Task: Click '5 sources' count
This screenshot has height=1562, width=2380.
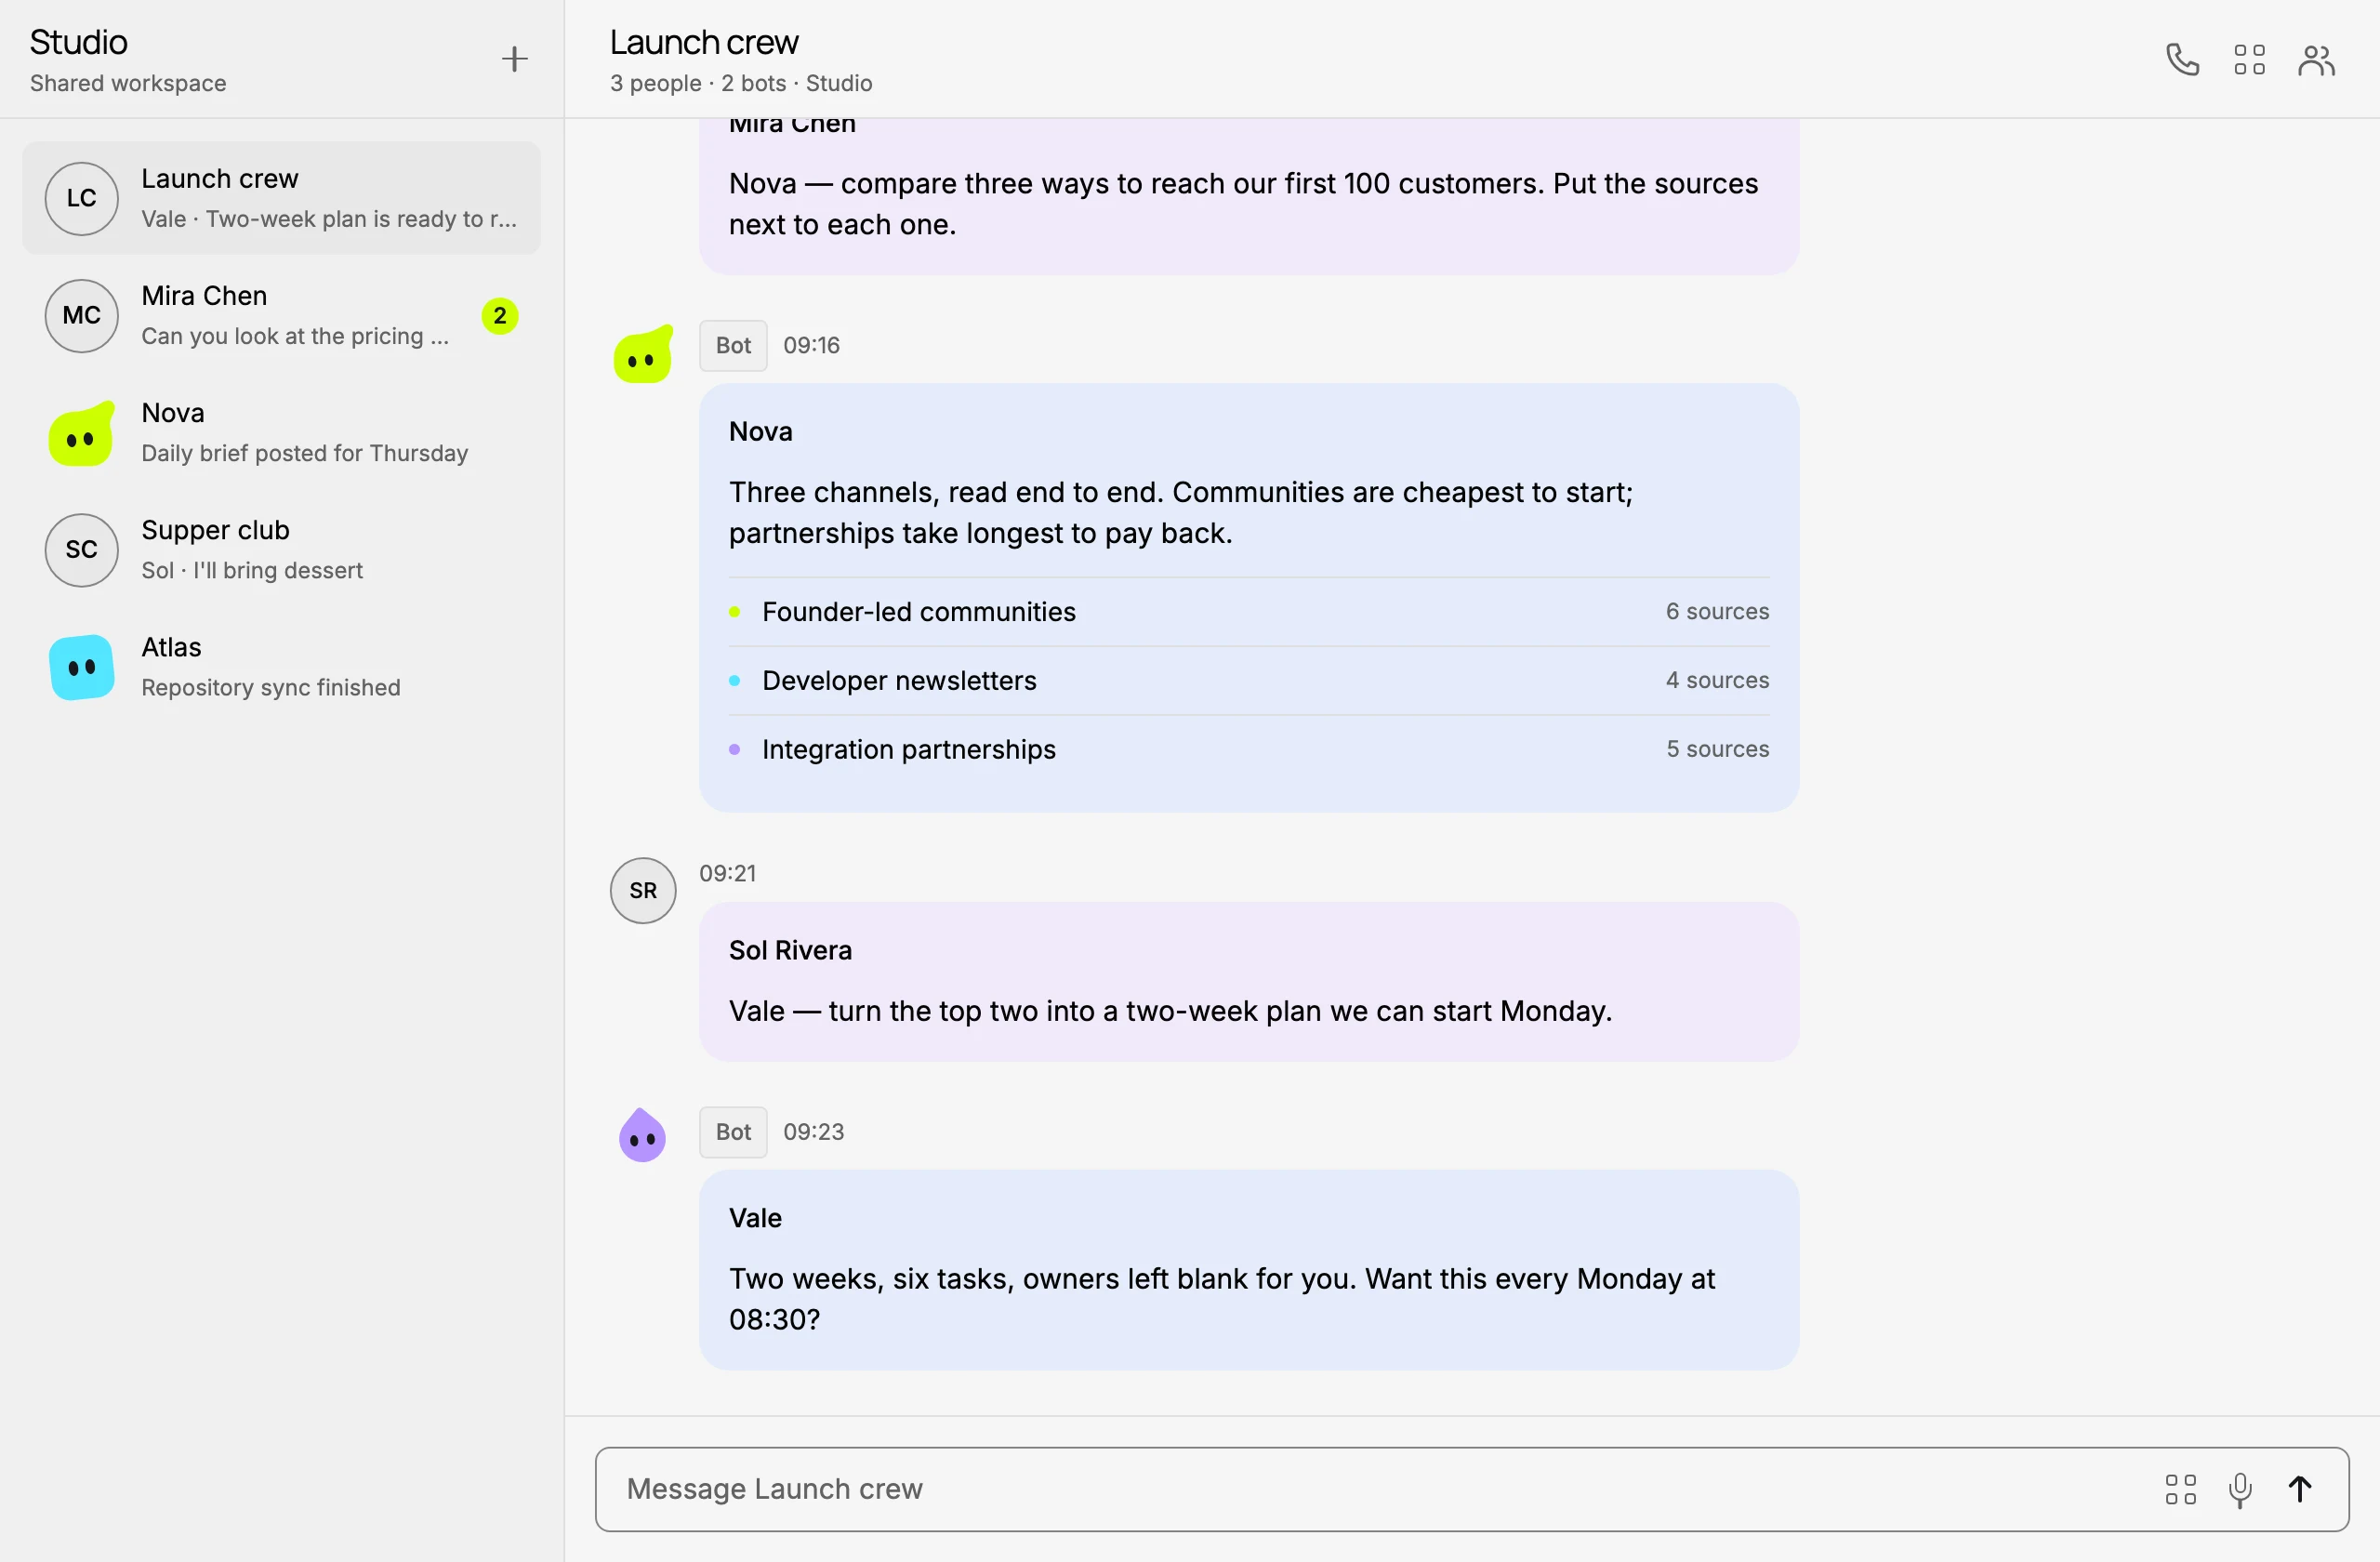Action: coord(1717,749)
